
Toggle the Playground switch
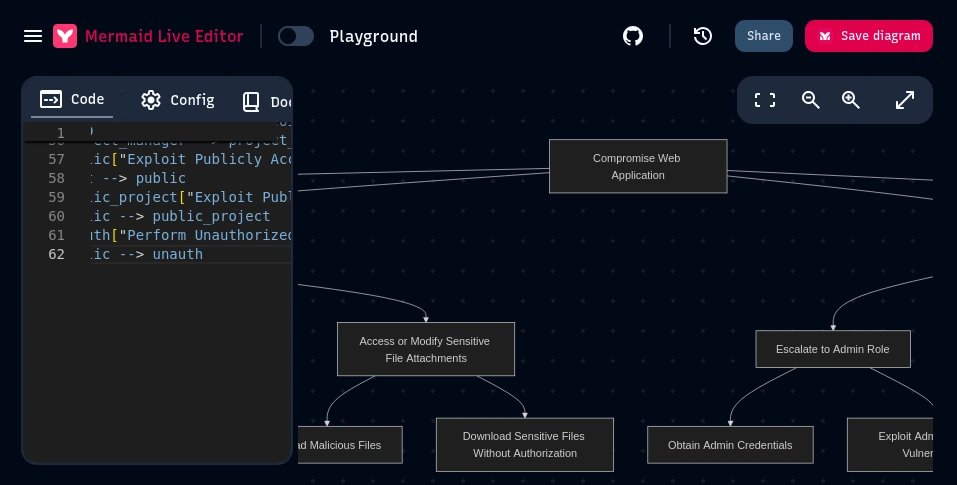pyautogui.click(x=296, y=36)
